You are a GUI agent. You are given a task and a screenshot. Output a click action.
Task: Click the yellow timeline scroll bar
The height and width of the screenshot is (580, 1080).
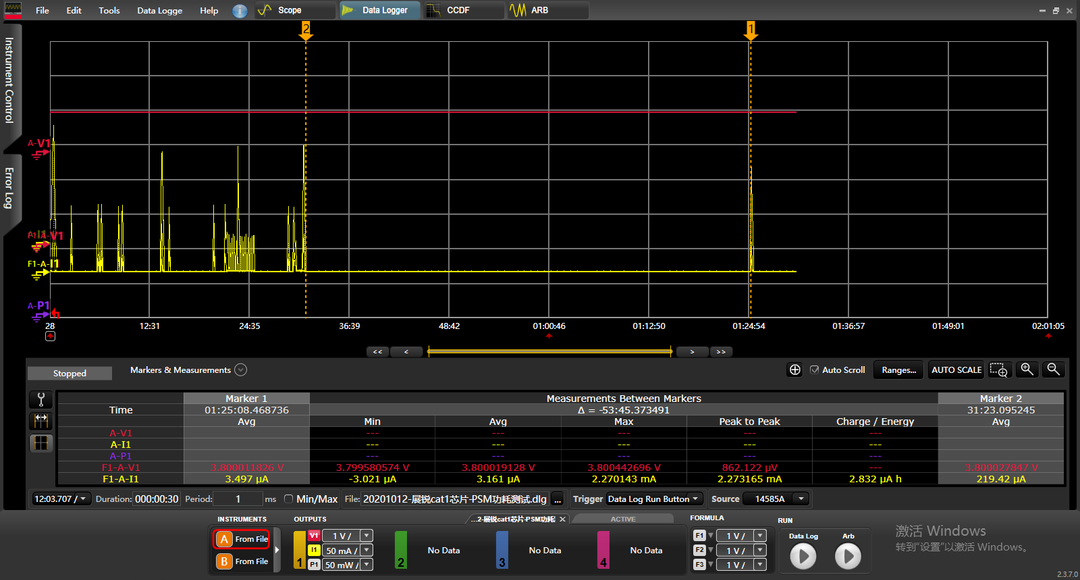[x=549, y=352]
